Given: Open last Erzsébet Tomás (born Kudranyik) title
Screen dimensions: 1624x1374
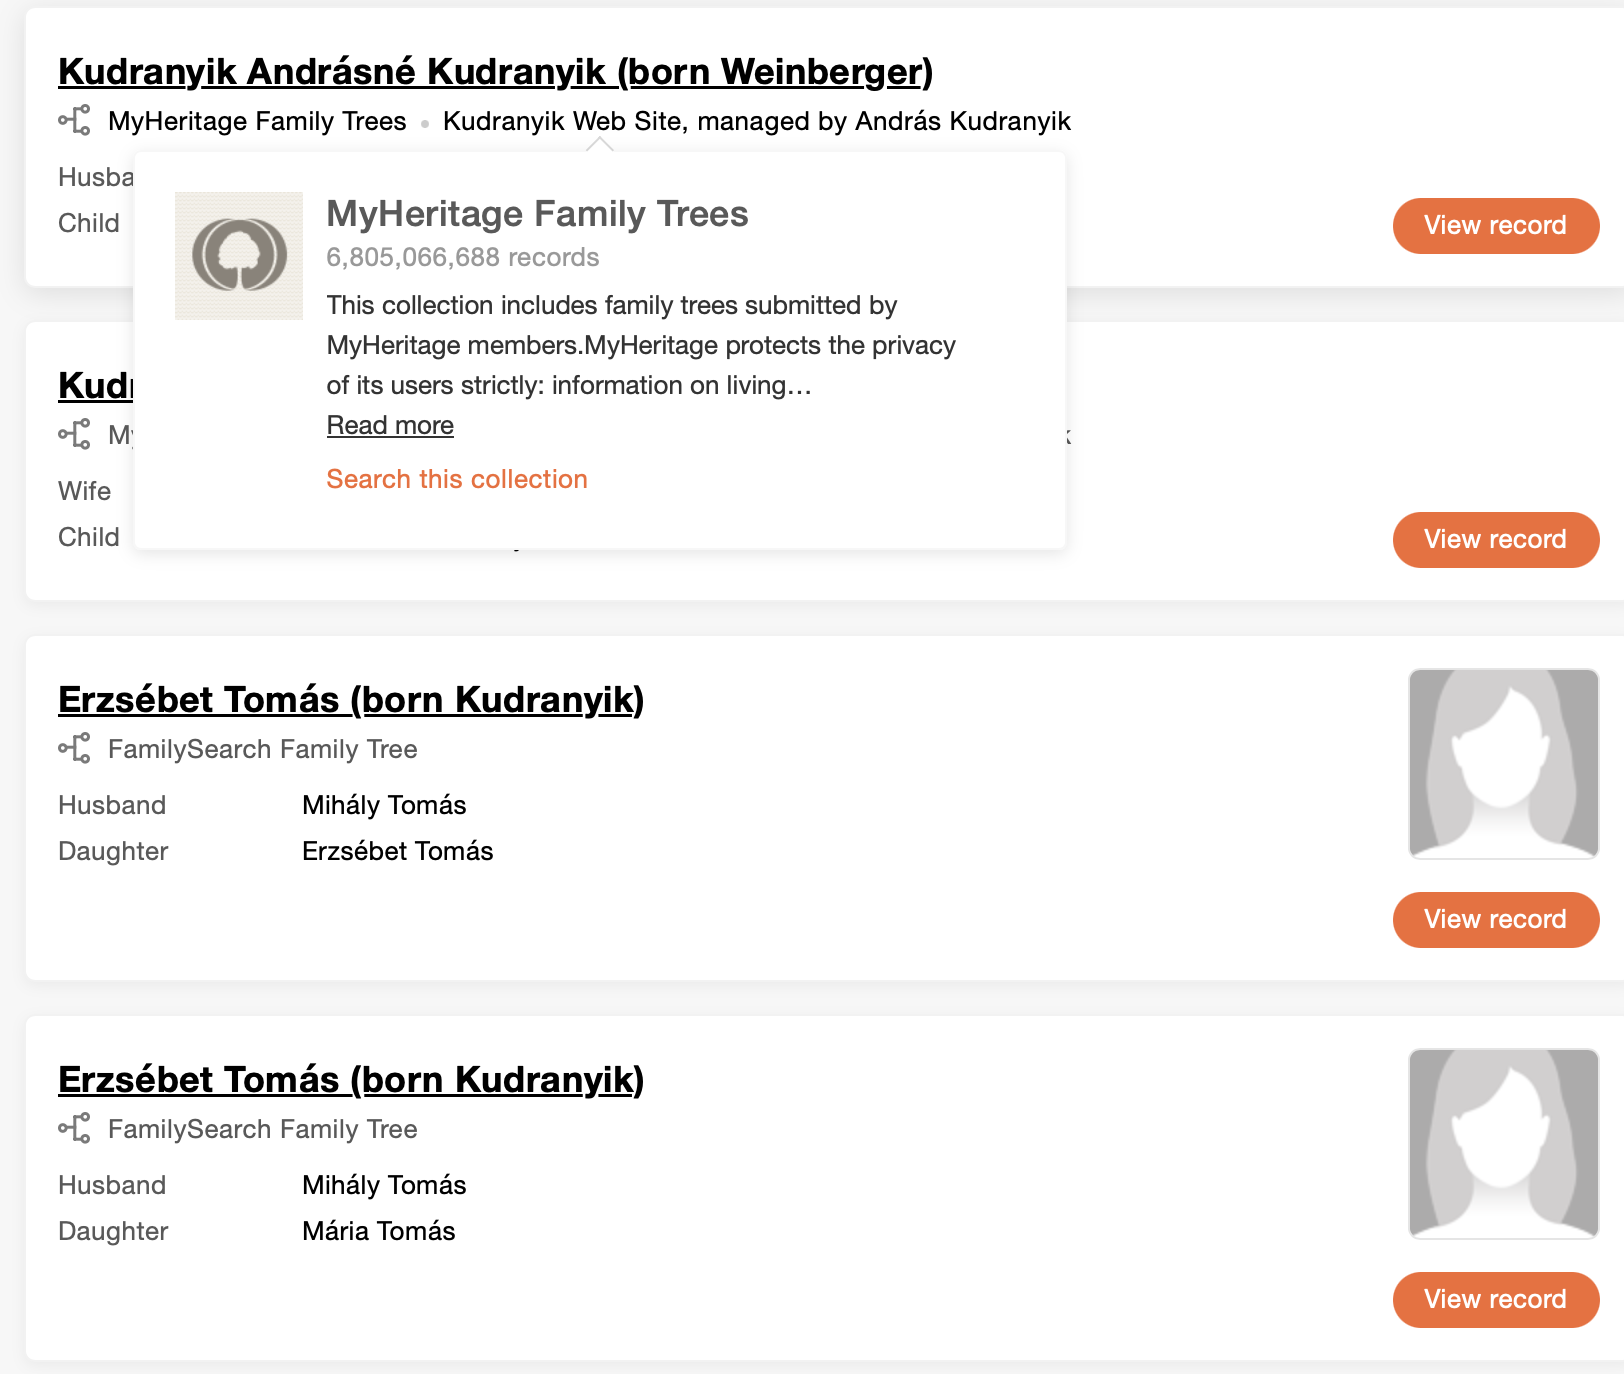Looking at the screenshot, I should point(351,1080).
